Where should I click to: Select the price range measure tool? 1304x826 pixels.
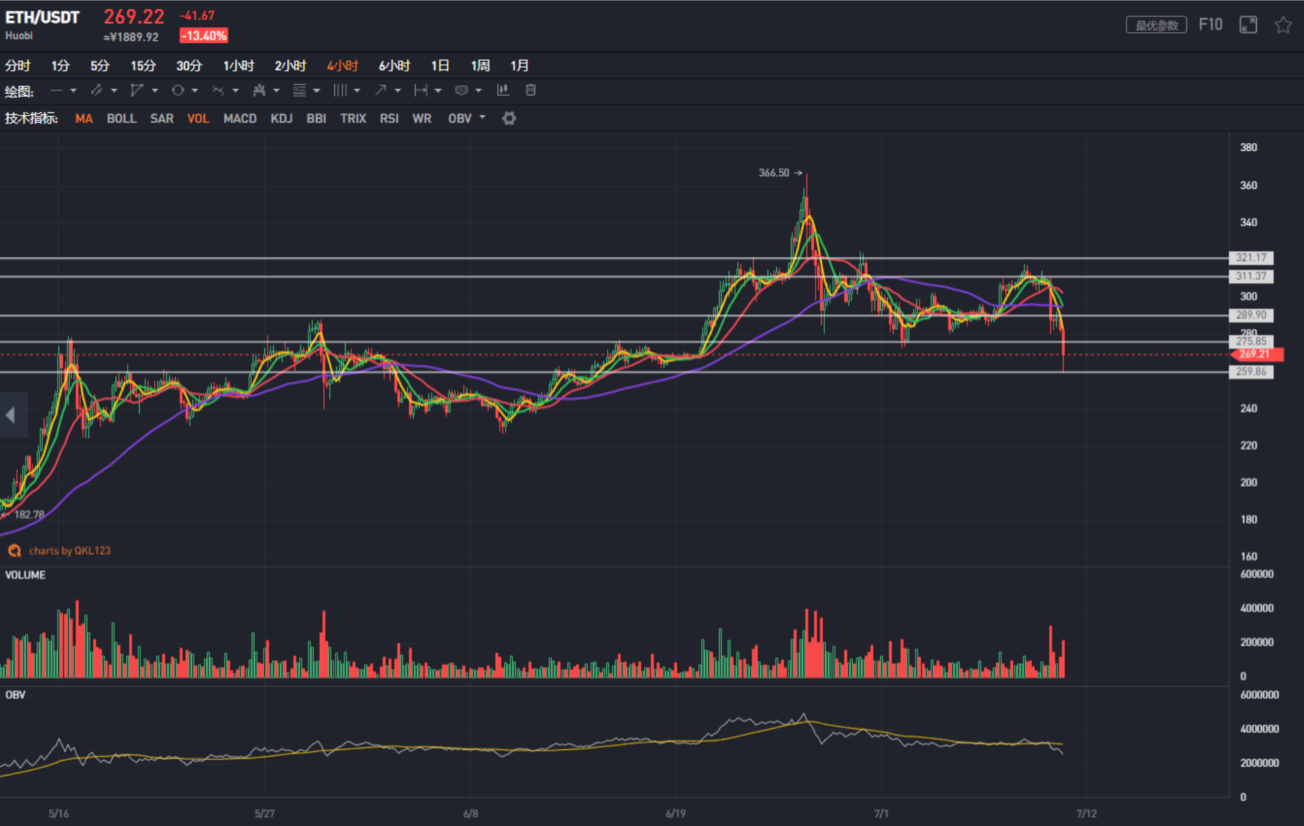tap(421, 90)
